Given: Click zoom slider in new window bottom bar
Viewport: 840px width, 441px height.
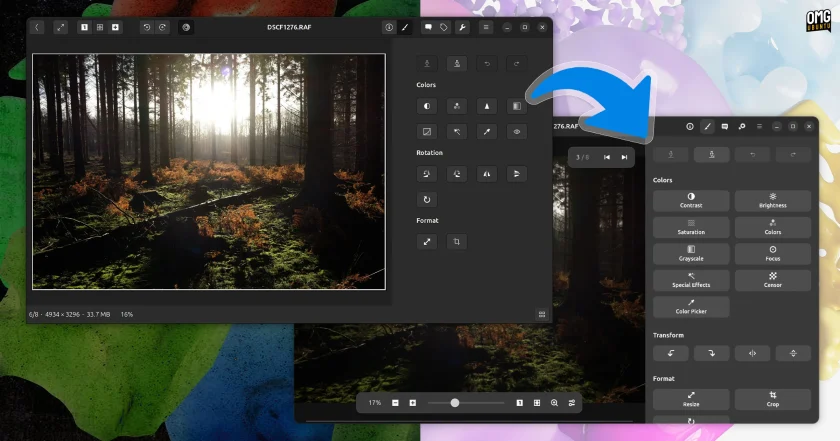Looking at the screenshot, I should coord(466,403).
